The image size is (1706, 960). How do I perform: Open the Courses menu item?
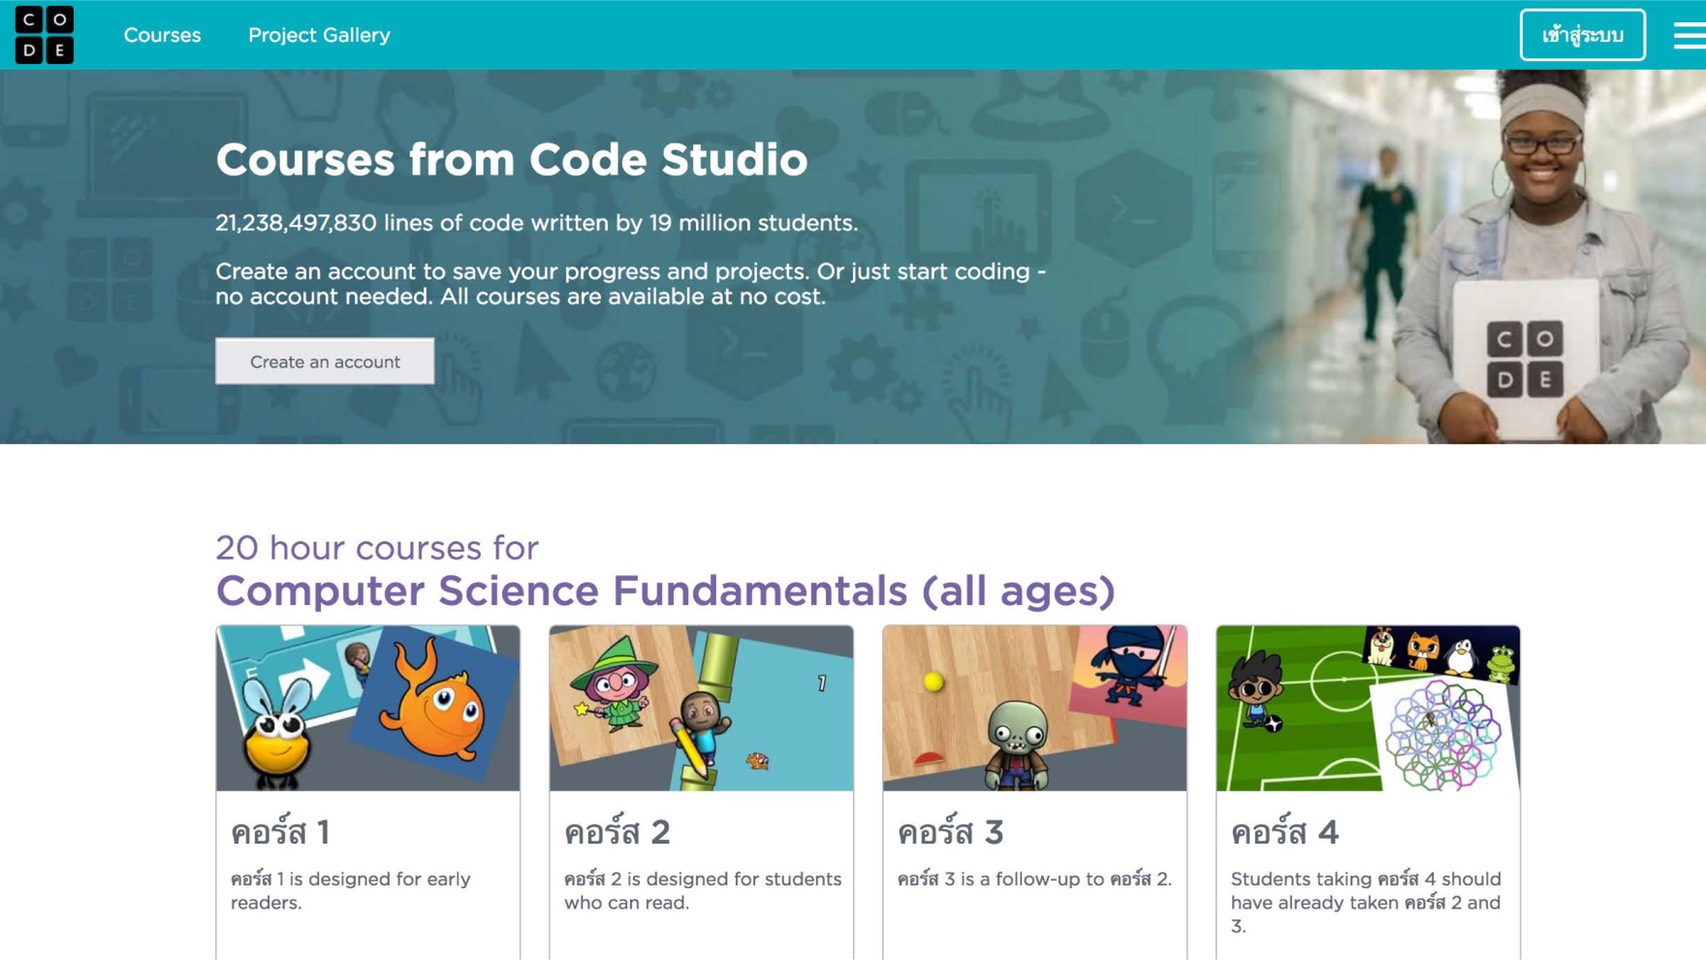(x=162, y=35)
